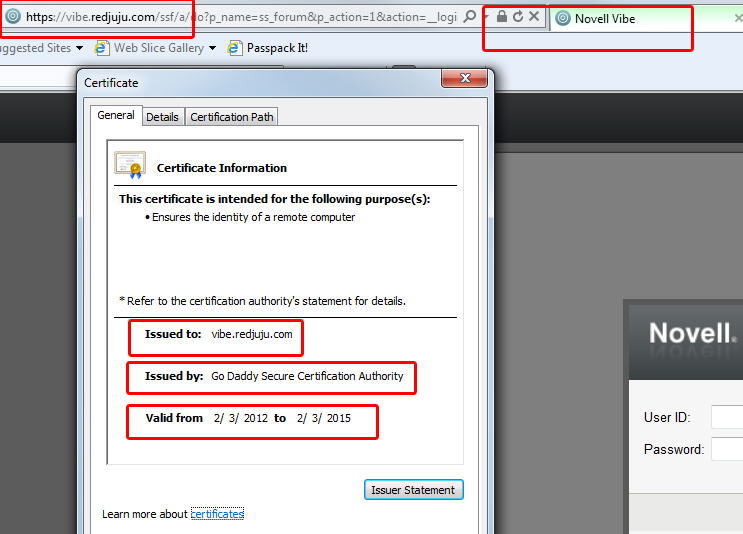Open the certificates help link

coord(217,514)
